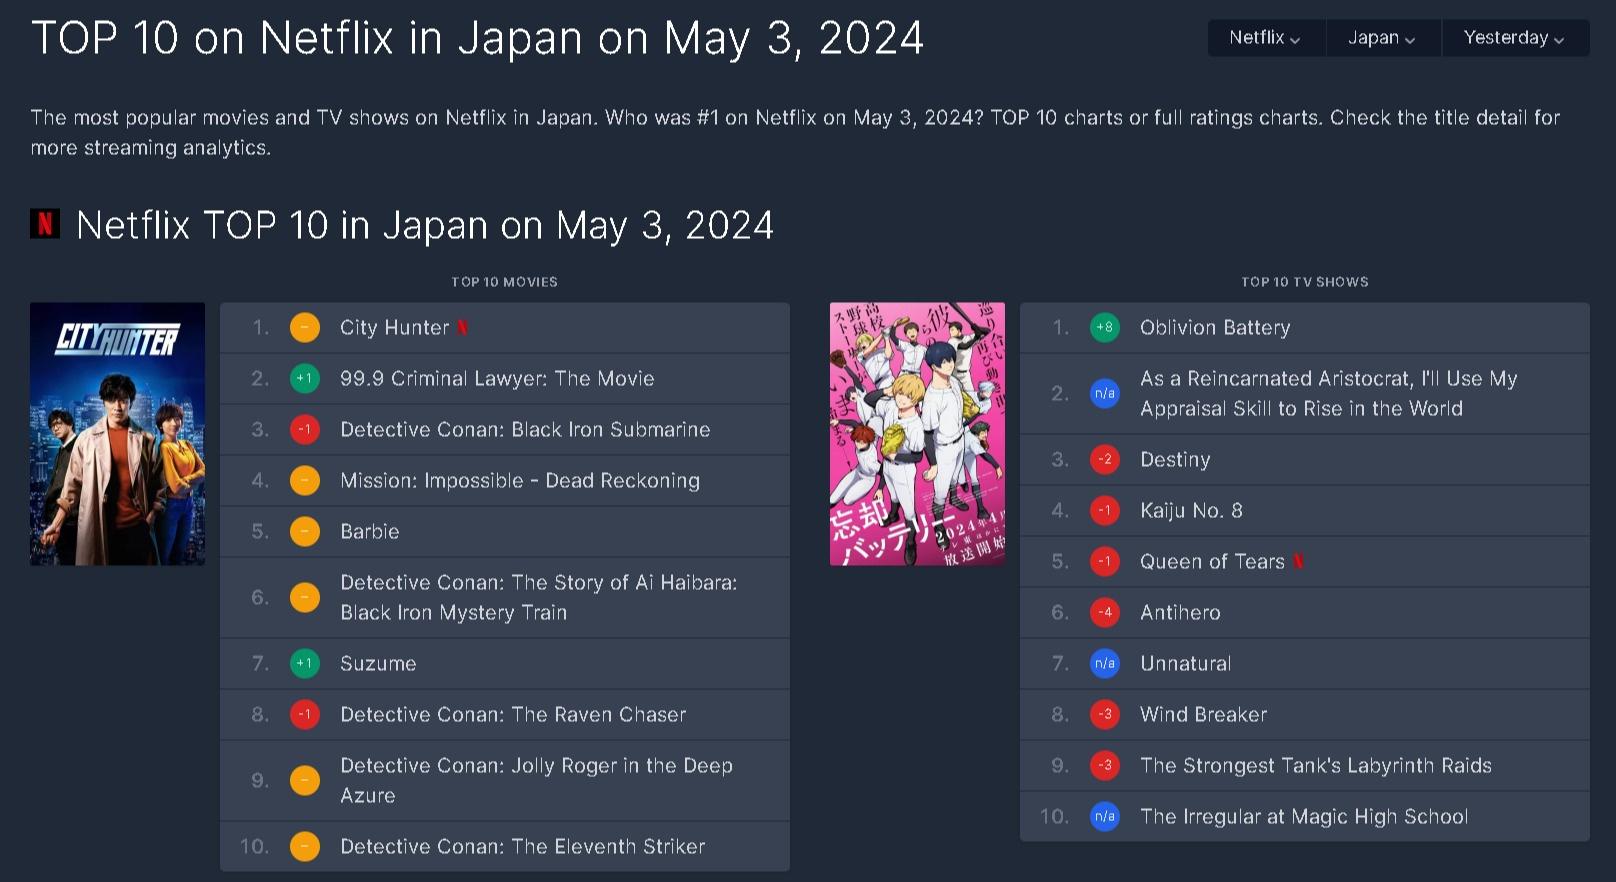Image resolution: width=1616 pixels, height=882 pixels.
Task: Open Detective Conan: The Raven Chaser
Action: pyautogui.click(x=513, y=715)
